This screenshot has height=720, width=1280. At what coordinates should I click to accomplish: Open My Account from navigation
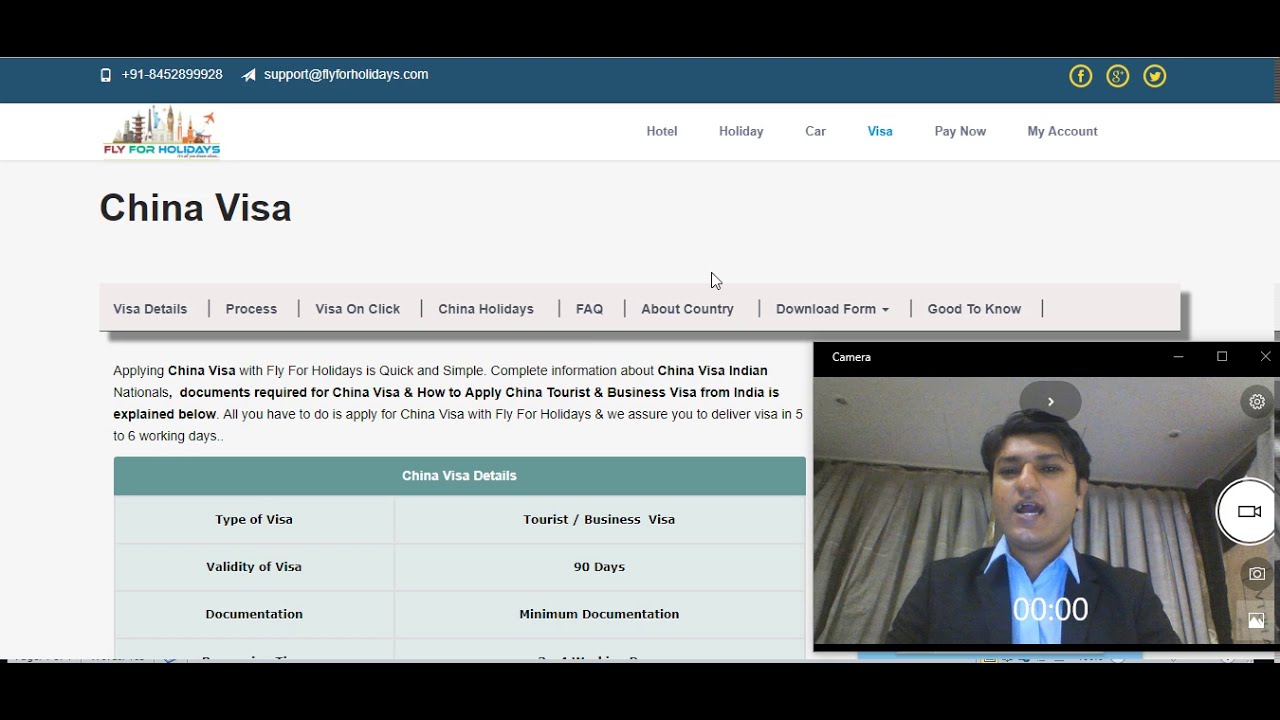[1062, 131]
